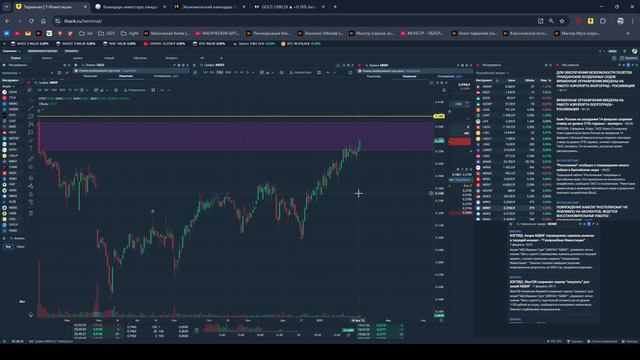Image resolution: width=640 pixels, height=360 pixels.
Task: Select the text annotation tool in chart sidebar
Action: (31, 149)
